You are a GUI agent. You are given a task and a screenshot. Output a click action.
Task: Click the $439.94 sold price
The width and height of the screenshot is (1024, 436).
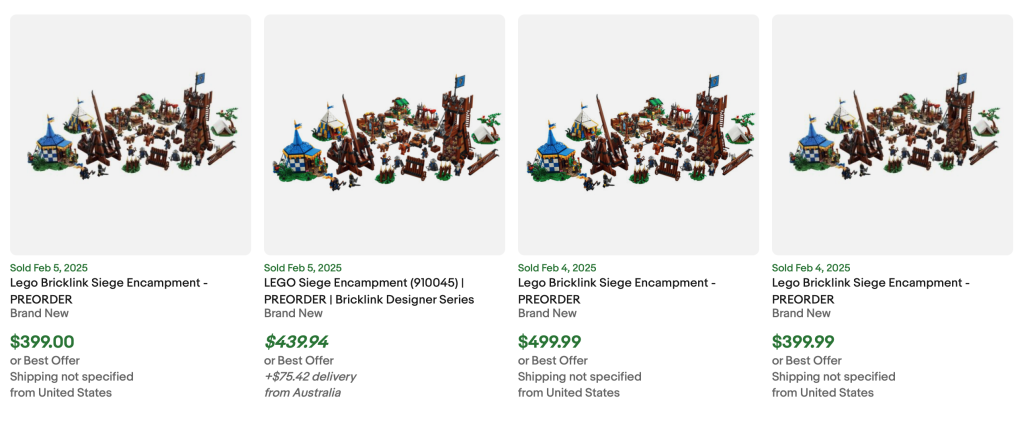[x=296, y=342]
